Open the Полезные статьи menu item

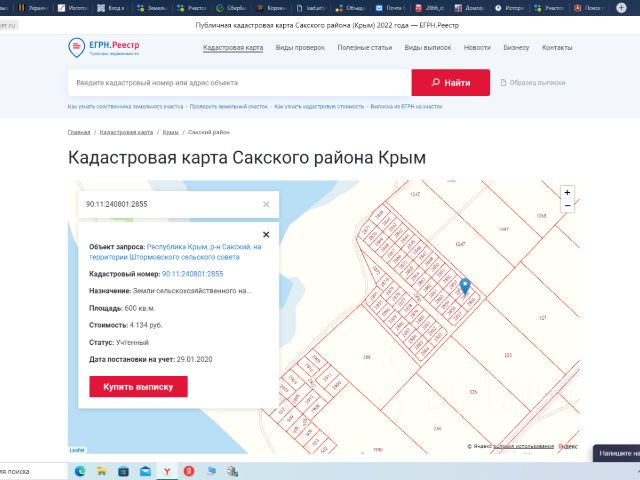[x=364, y=48]
